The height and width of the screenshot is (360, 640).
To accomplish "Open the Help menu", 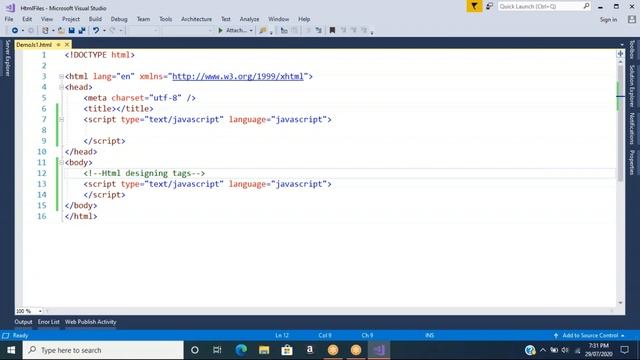I will pyautogui.click(x=304, y=19).
